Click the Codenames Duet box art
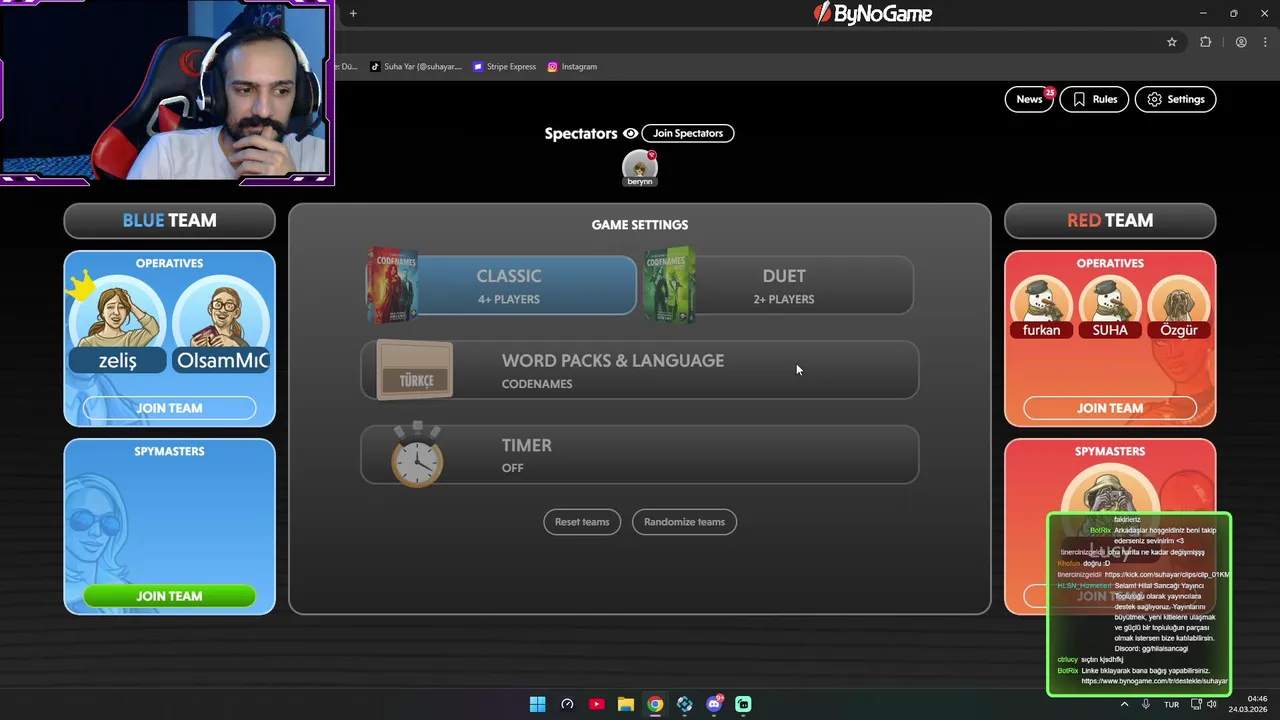1280x720 pixels. [x=669, y=285]
